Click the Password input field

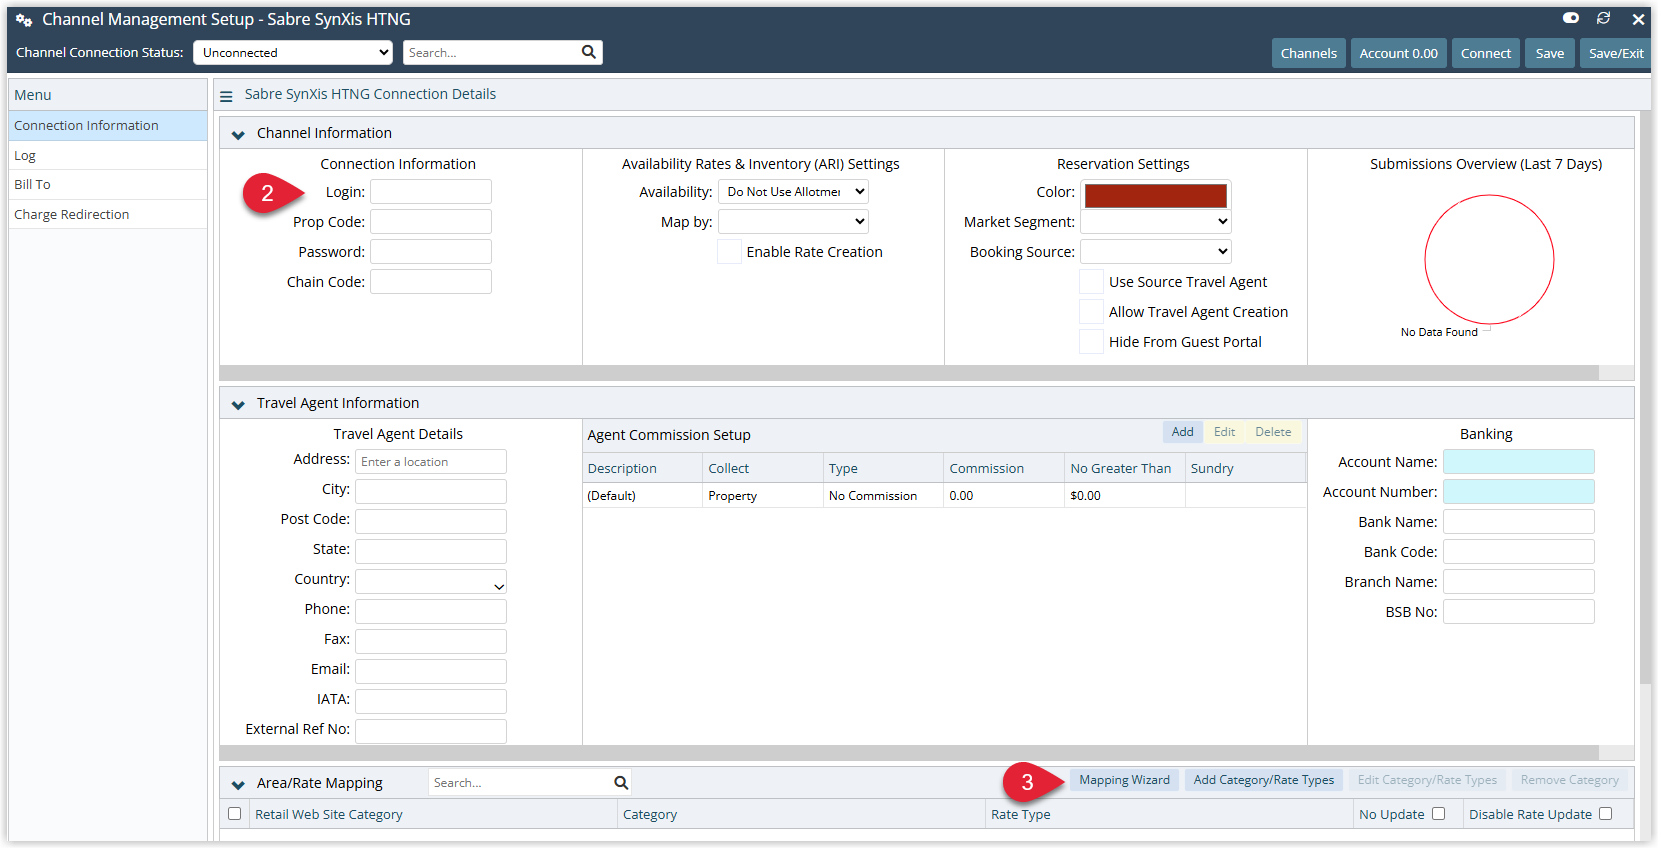[431, 252]
